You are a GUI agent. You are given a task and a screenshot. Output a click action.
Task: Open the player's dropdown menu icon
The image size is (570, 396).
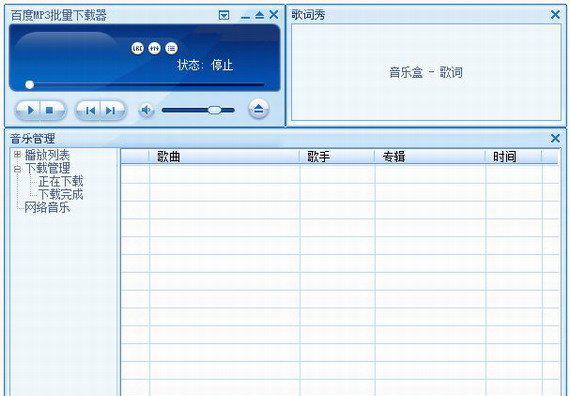click(224, 15)
